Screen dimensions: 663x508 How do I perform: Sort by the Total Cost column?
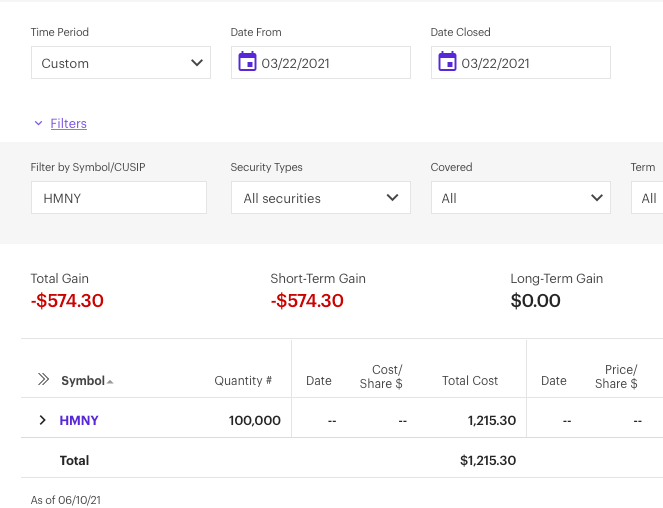pos(470,381)
